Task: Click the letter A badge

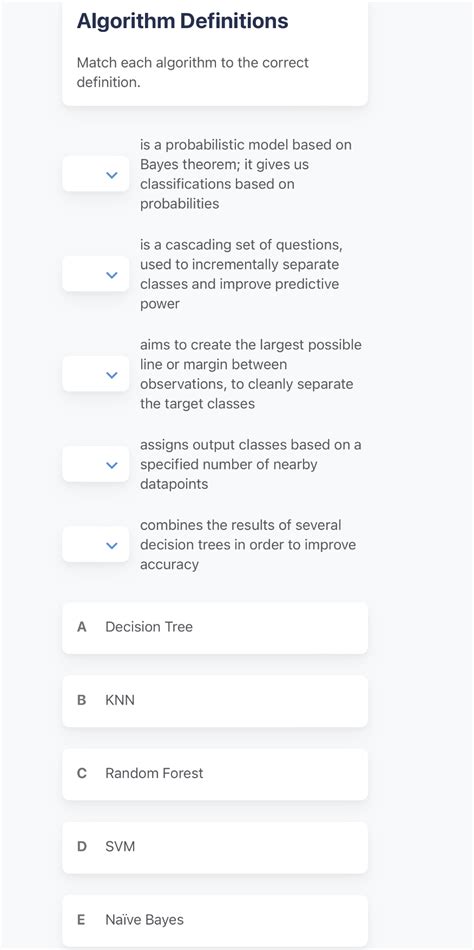Action: click(x=82, y=627)
